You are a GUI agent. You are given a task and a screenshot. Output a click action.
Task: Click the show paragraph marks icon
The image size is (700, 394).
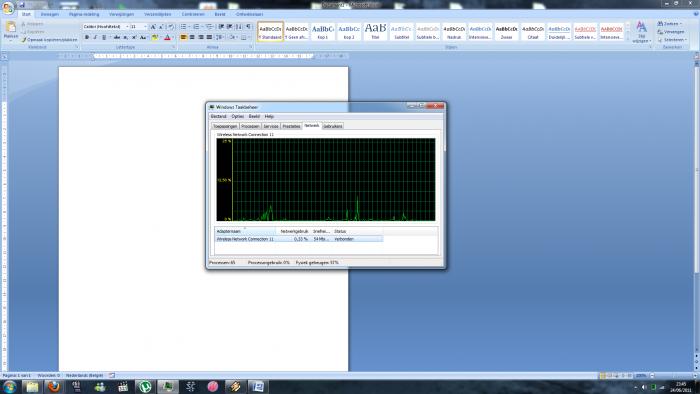tap(249, 27)
